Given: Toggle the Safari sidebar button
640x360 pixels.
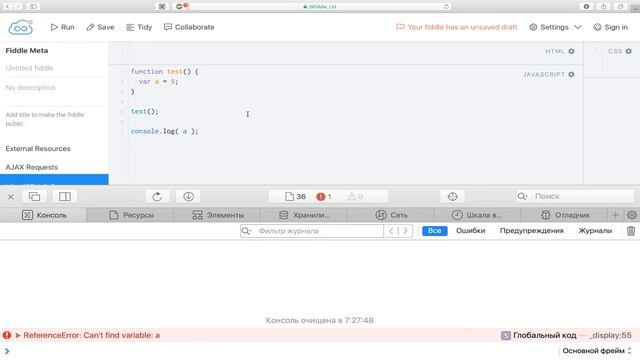Looking at the screenshot, I should pos(33,6).
